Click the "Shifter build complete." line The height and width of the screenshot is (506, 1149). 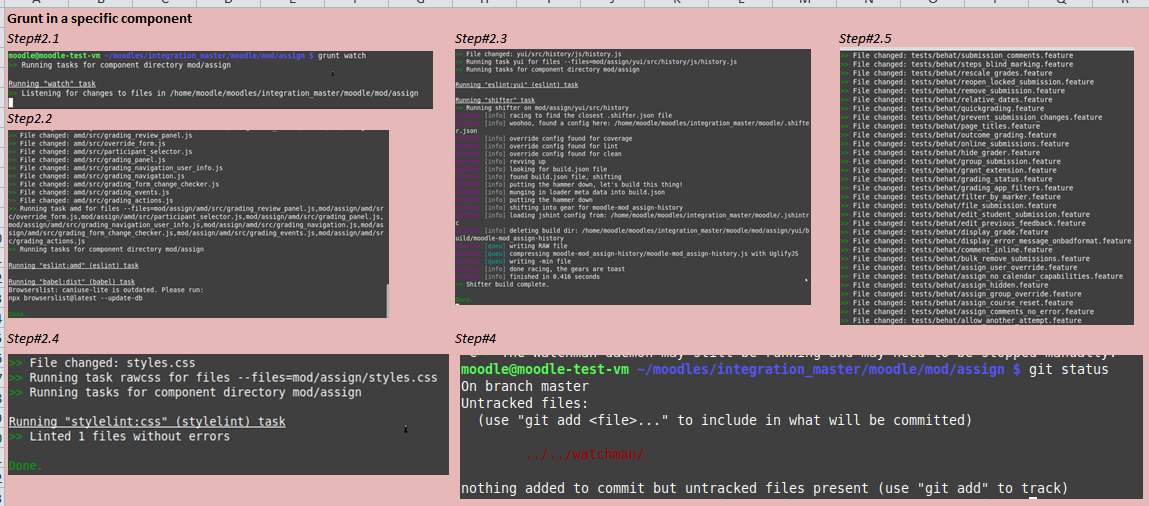503,285
